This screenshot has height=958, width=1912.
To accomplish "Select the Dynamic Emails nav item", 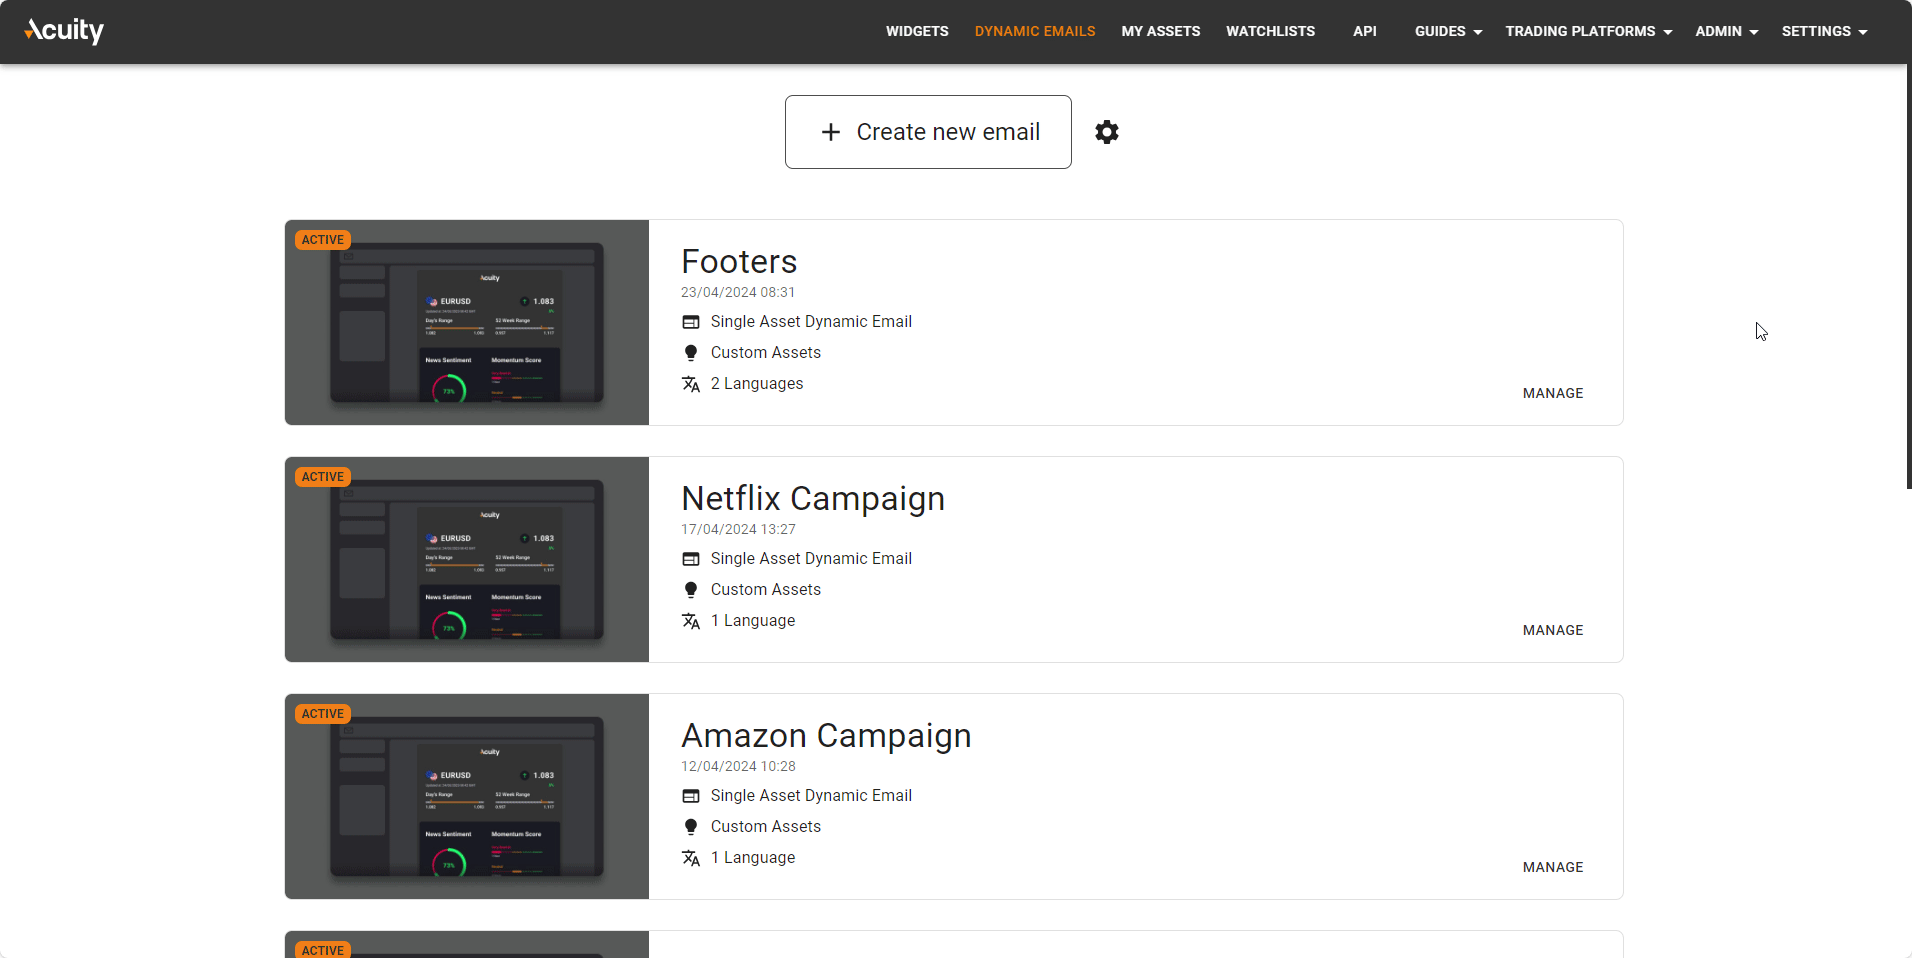I will 1035,31.
